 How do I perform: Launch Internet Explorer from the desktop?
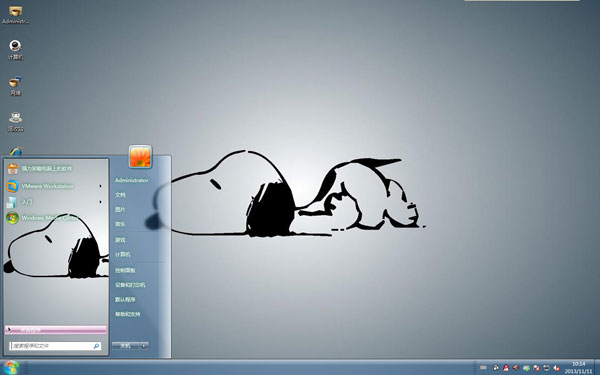coord(16,152)
